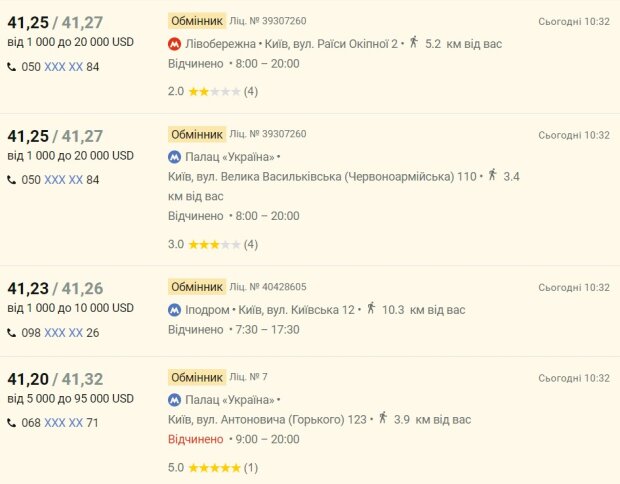Click walking distance icon for 5.2 км
This screenshot has height=484, width=620.
point(414,43)
